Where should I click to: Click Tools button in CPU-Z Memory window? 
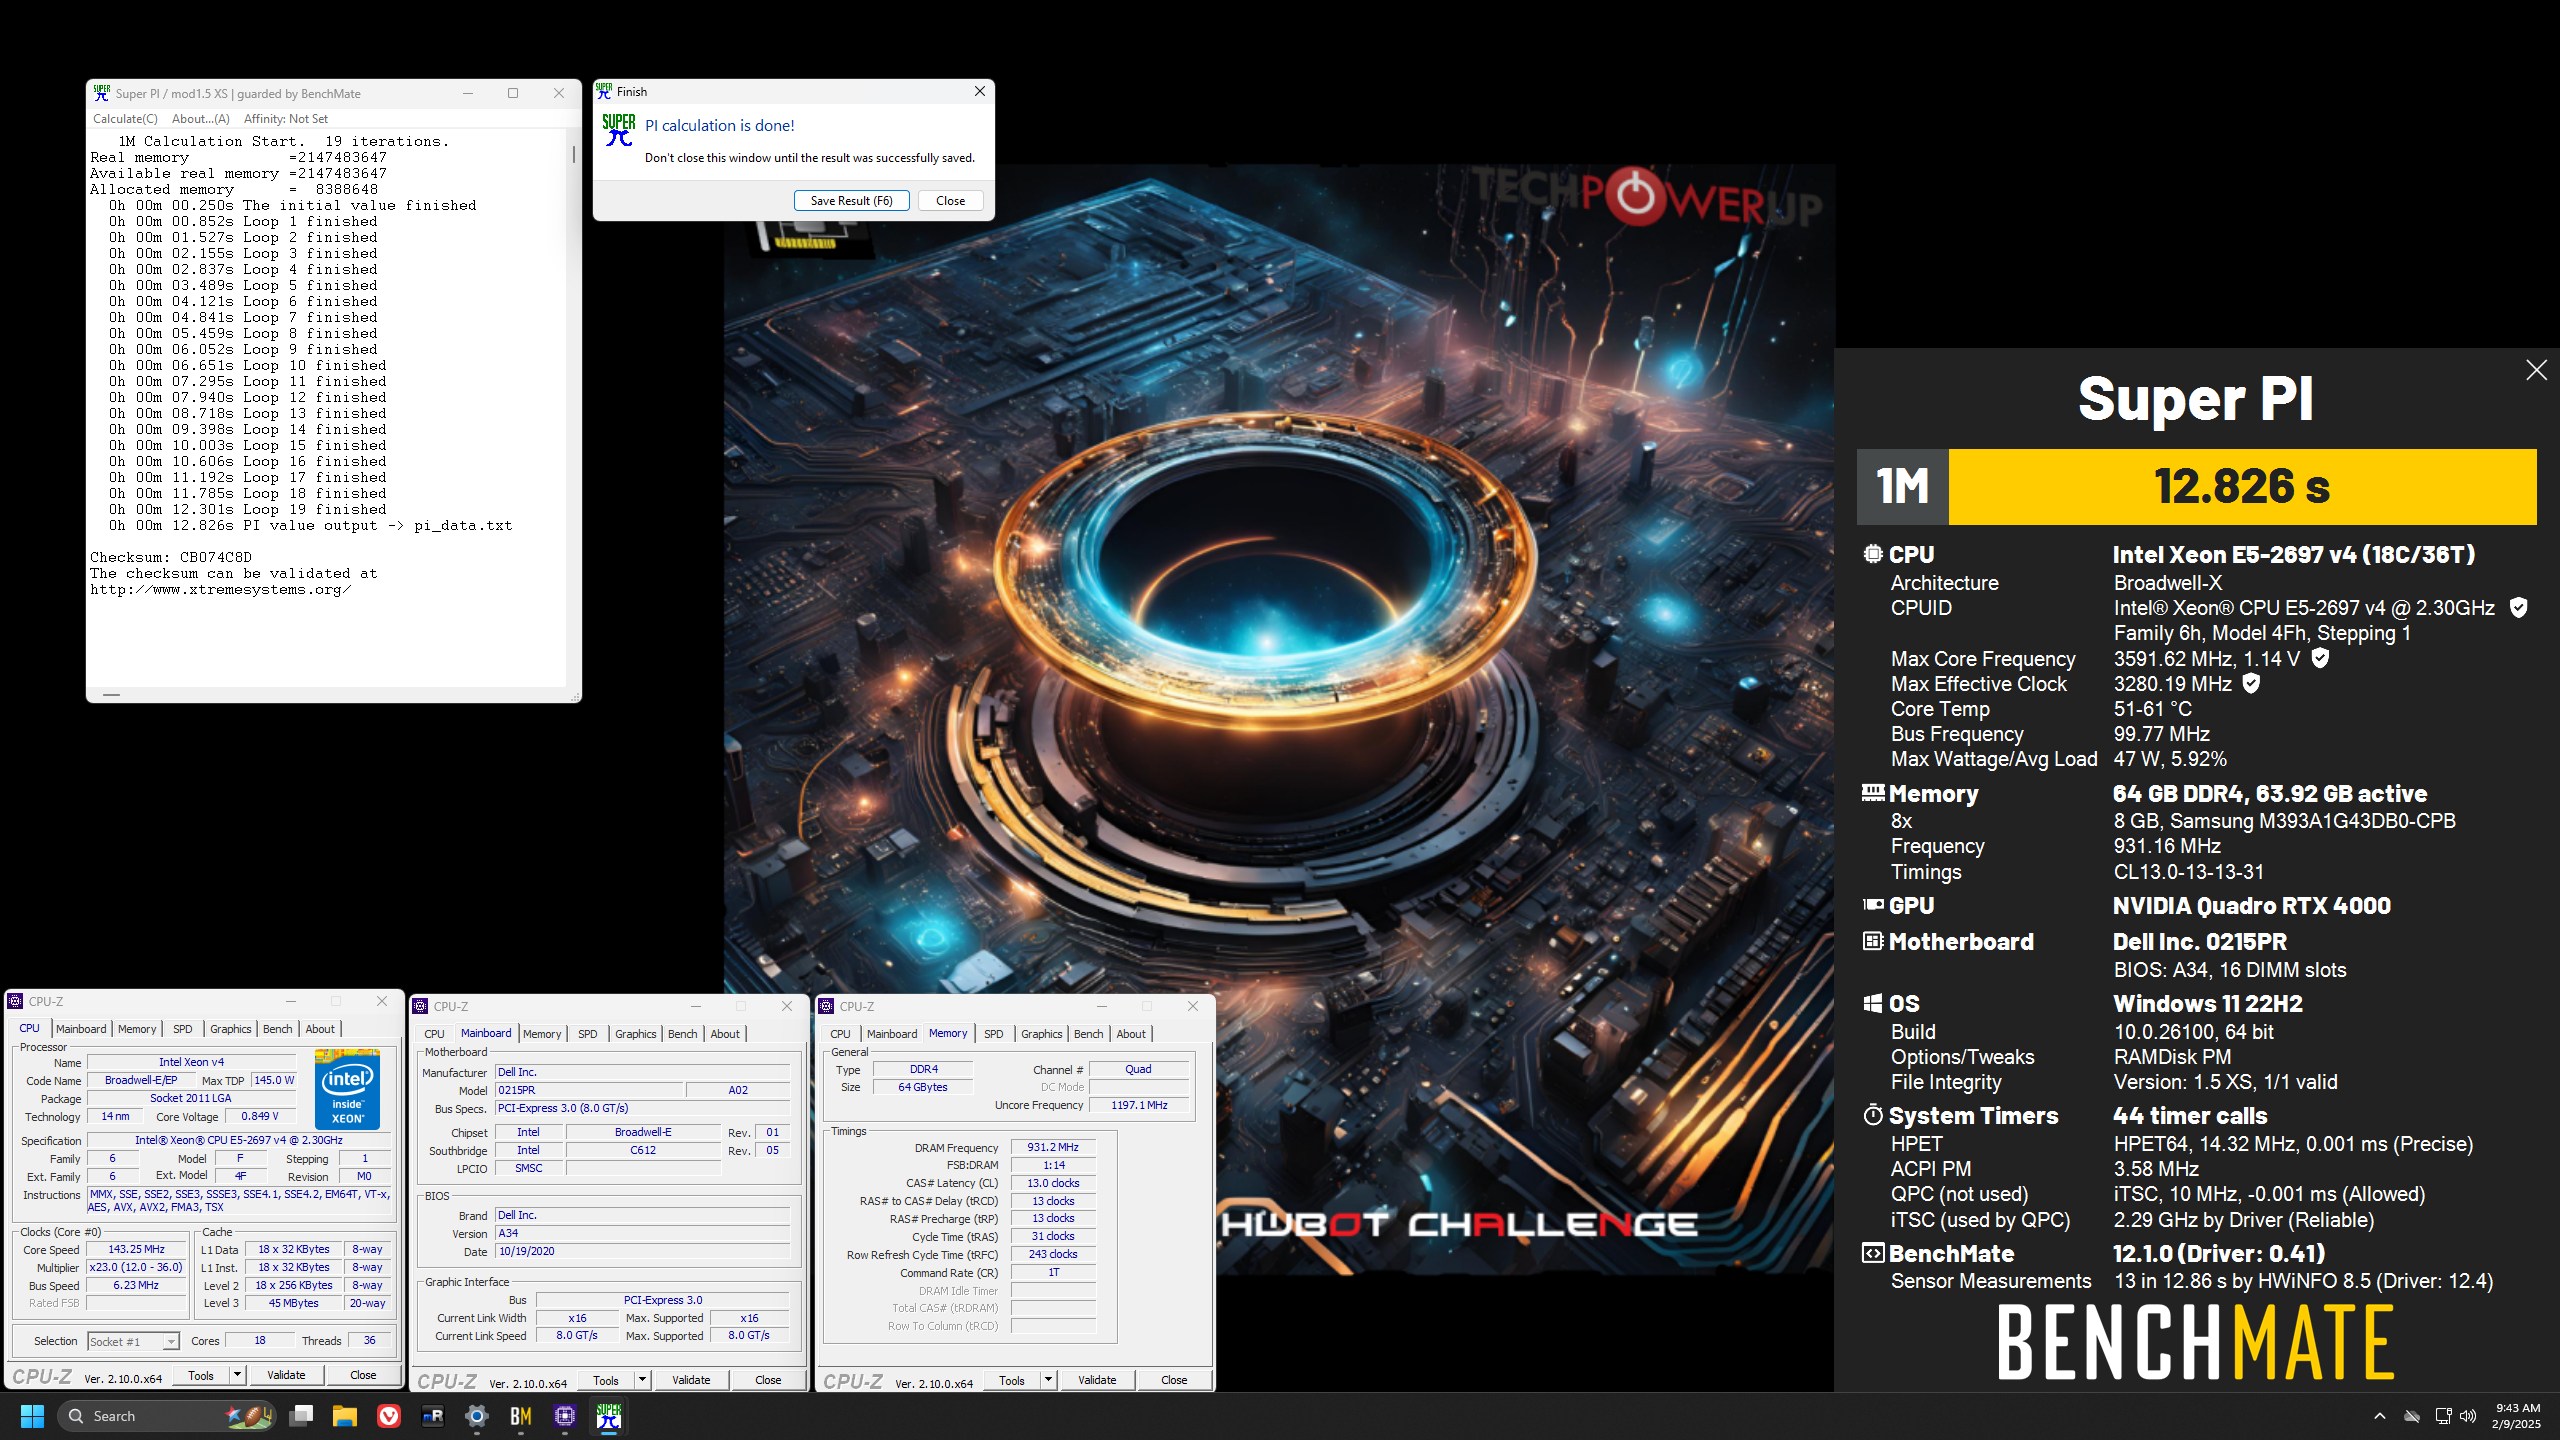pyautogui.click(x=1012, y=1380)
